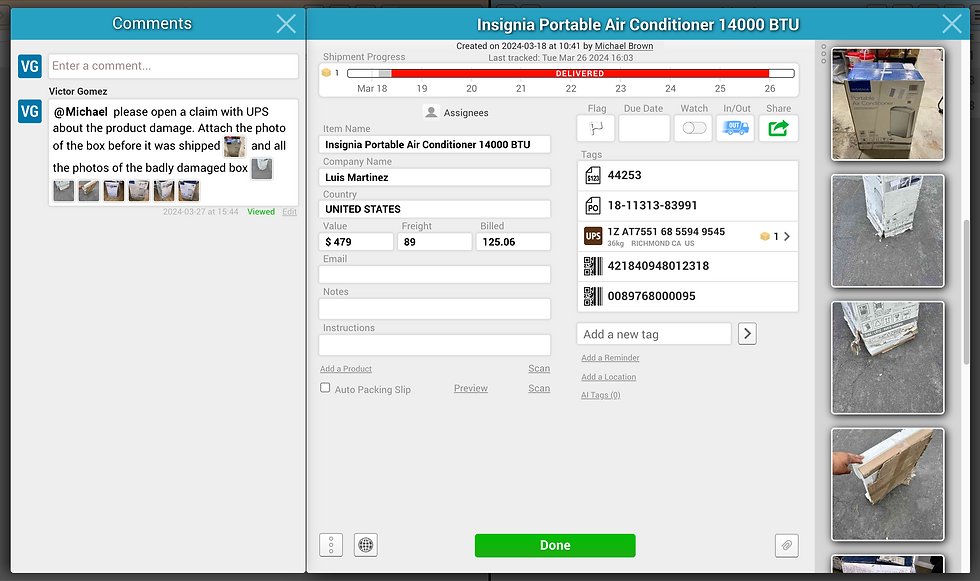Viewport: 980px width, 581px height.
Task: Click the package icon beside Shipment Progress count
Action: click(x=326, y=73)
